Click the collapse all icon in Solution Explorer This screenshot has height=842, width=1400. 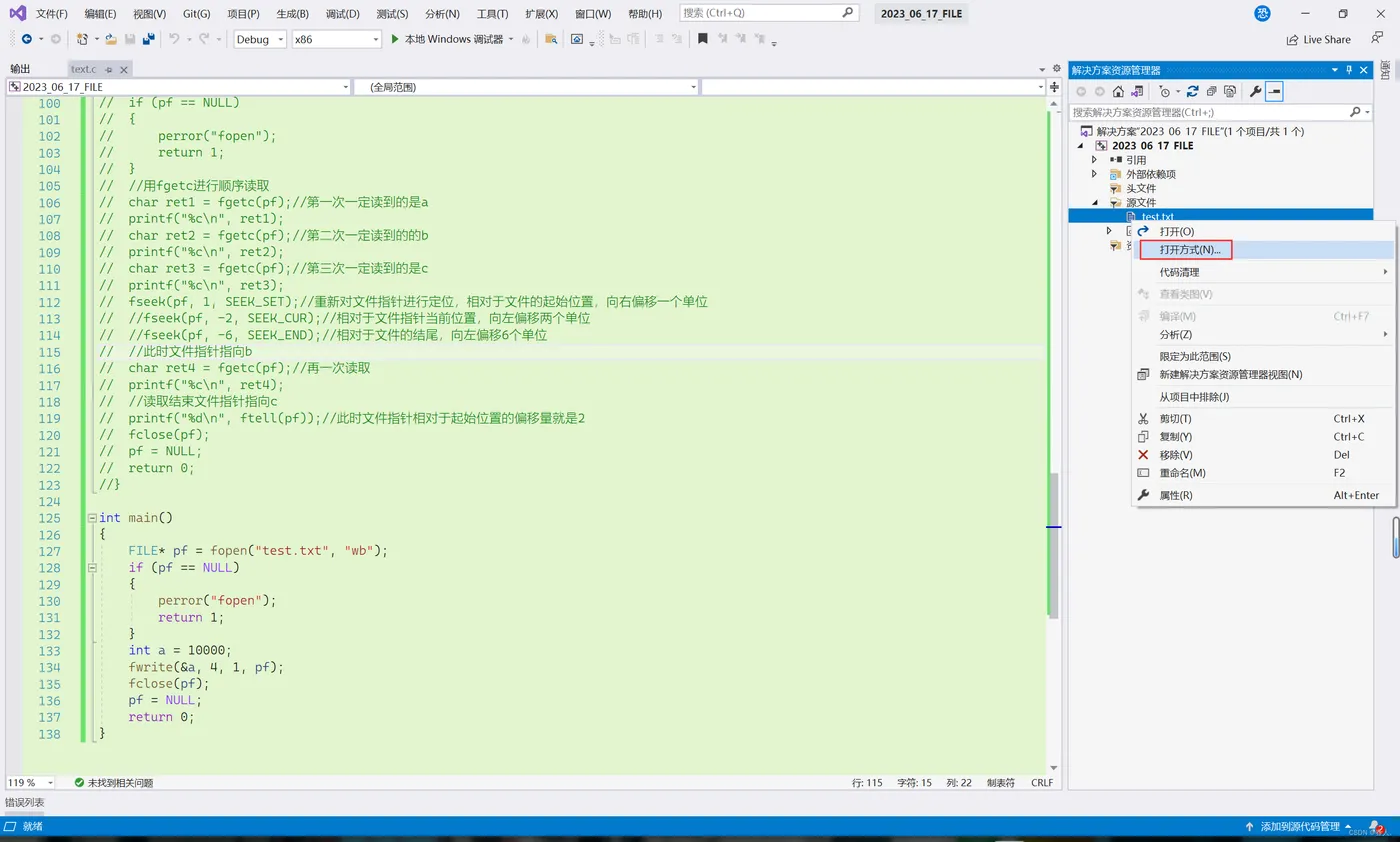pos(1210,91)
